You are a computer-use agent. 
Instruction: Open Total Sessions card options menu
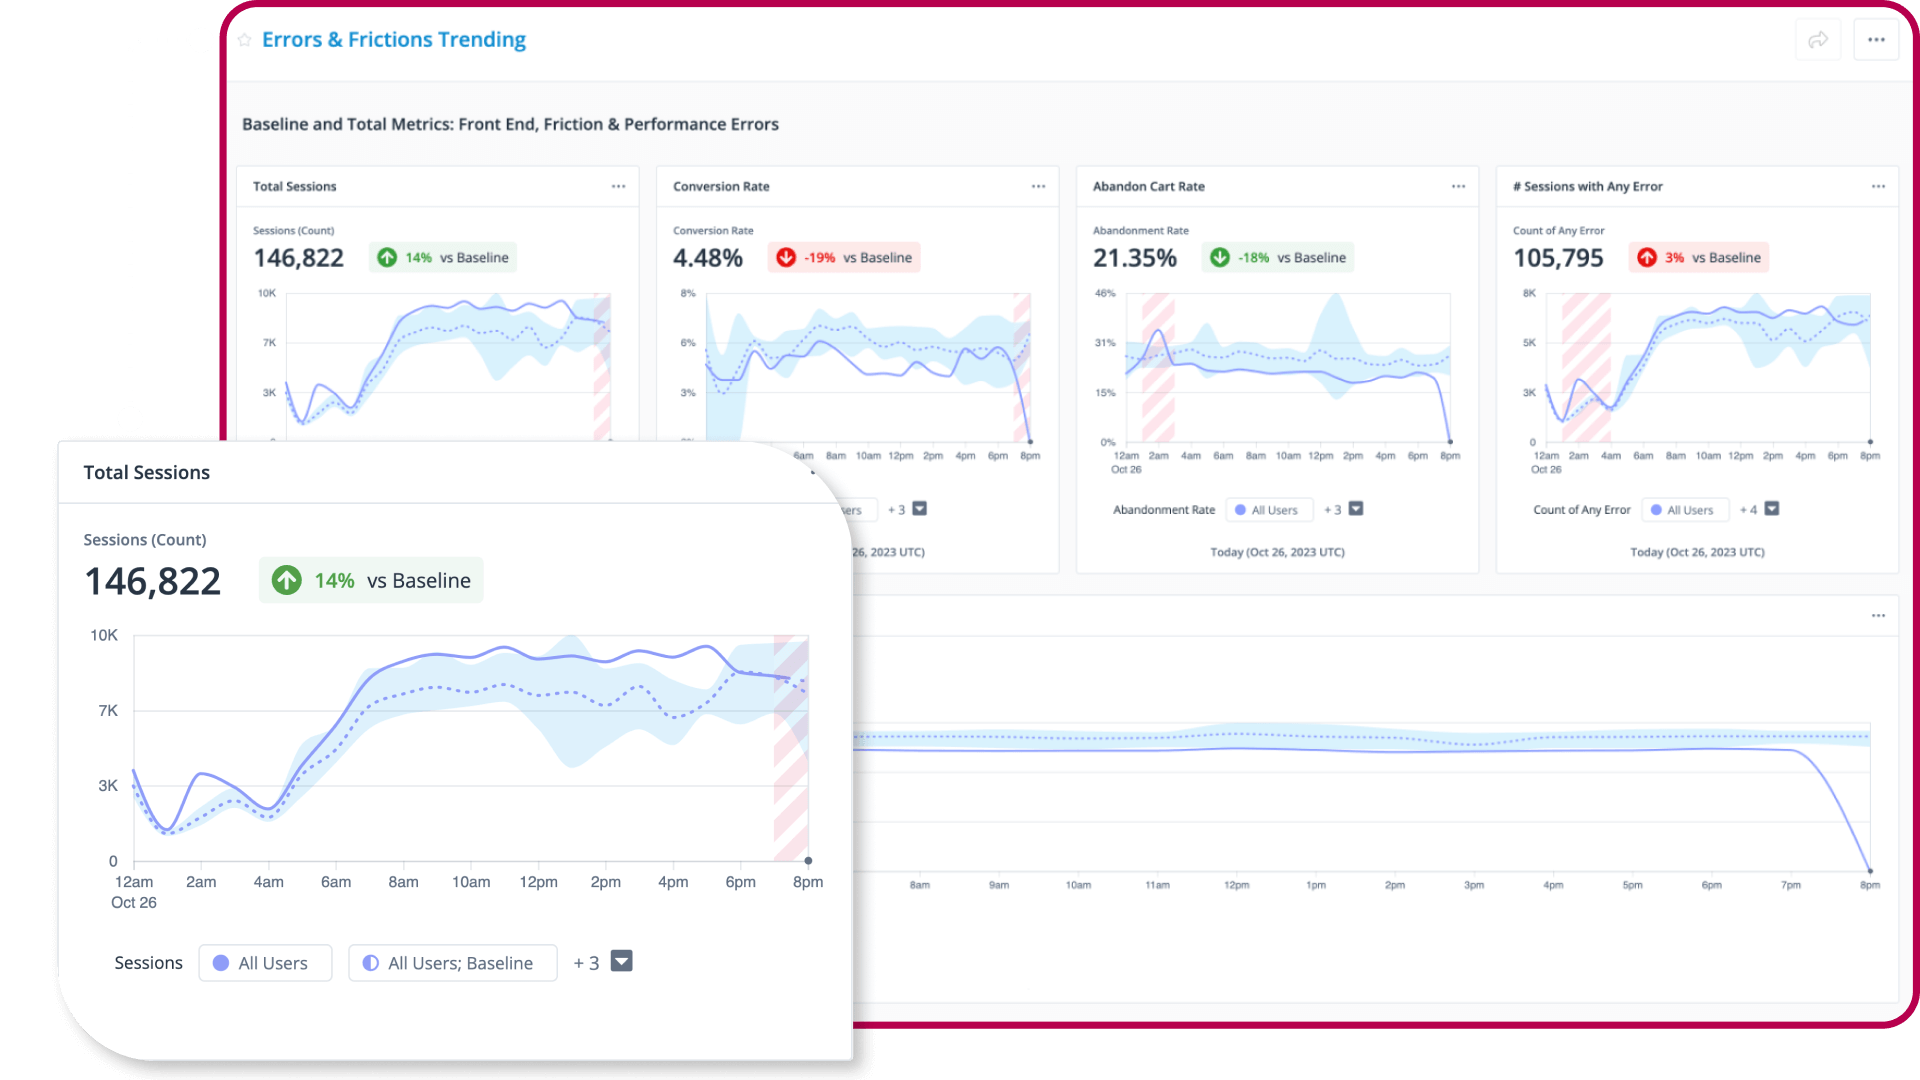pos(618,187)
